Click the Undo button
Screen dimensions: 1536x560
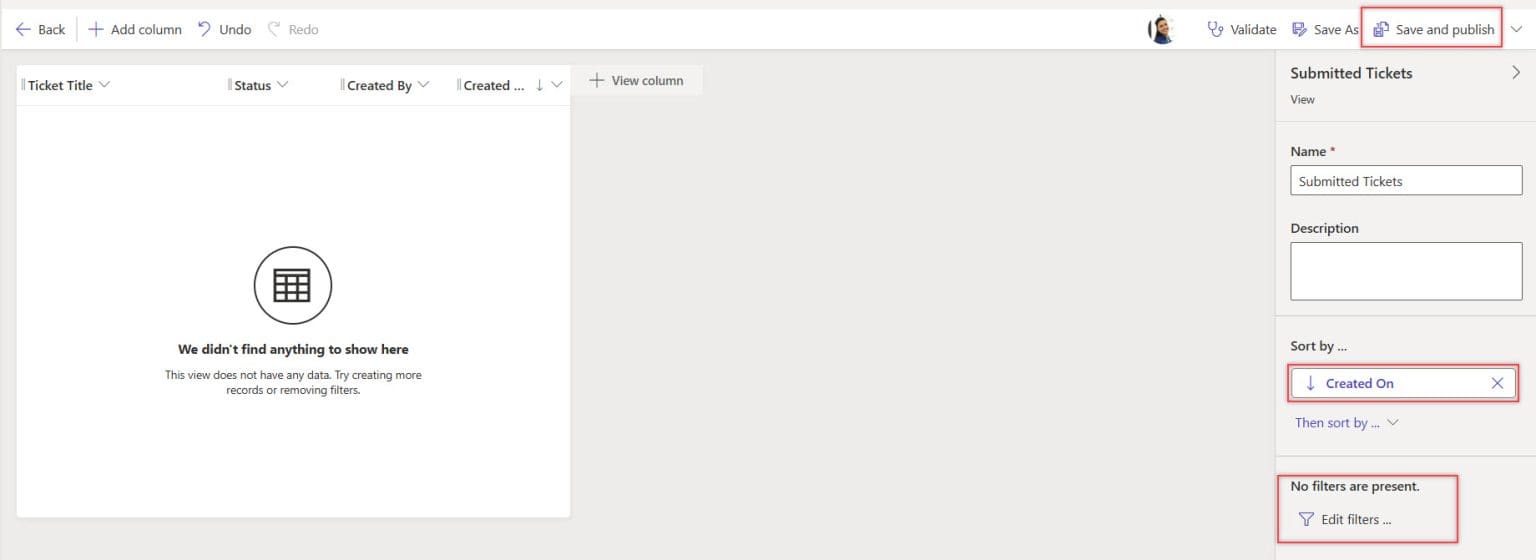click(x=224, y=29)
